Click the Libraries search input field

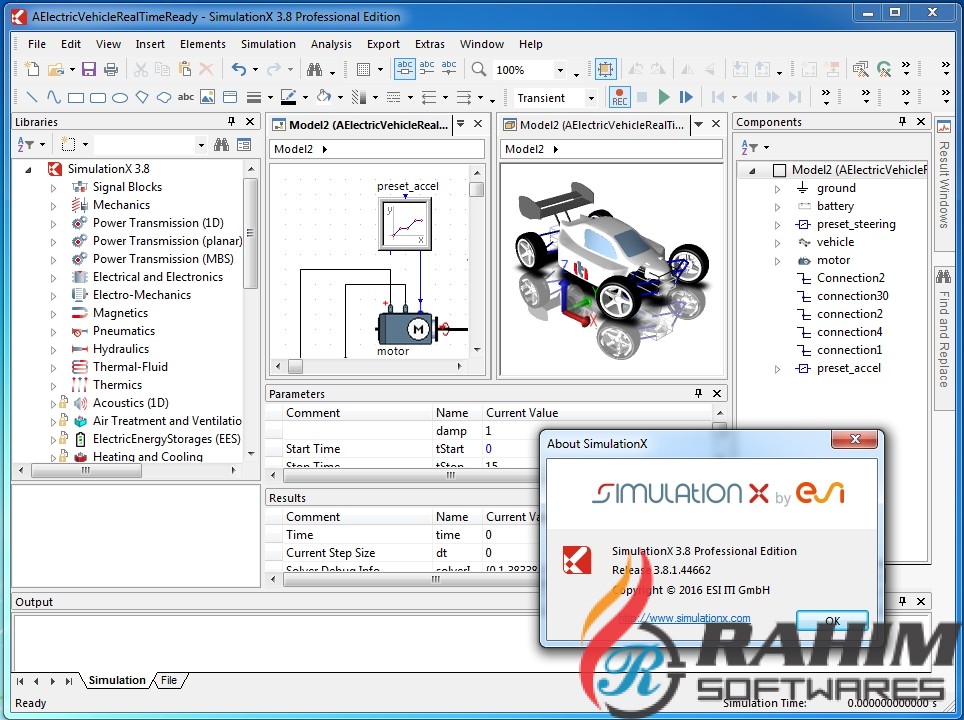pos(145,145)
